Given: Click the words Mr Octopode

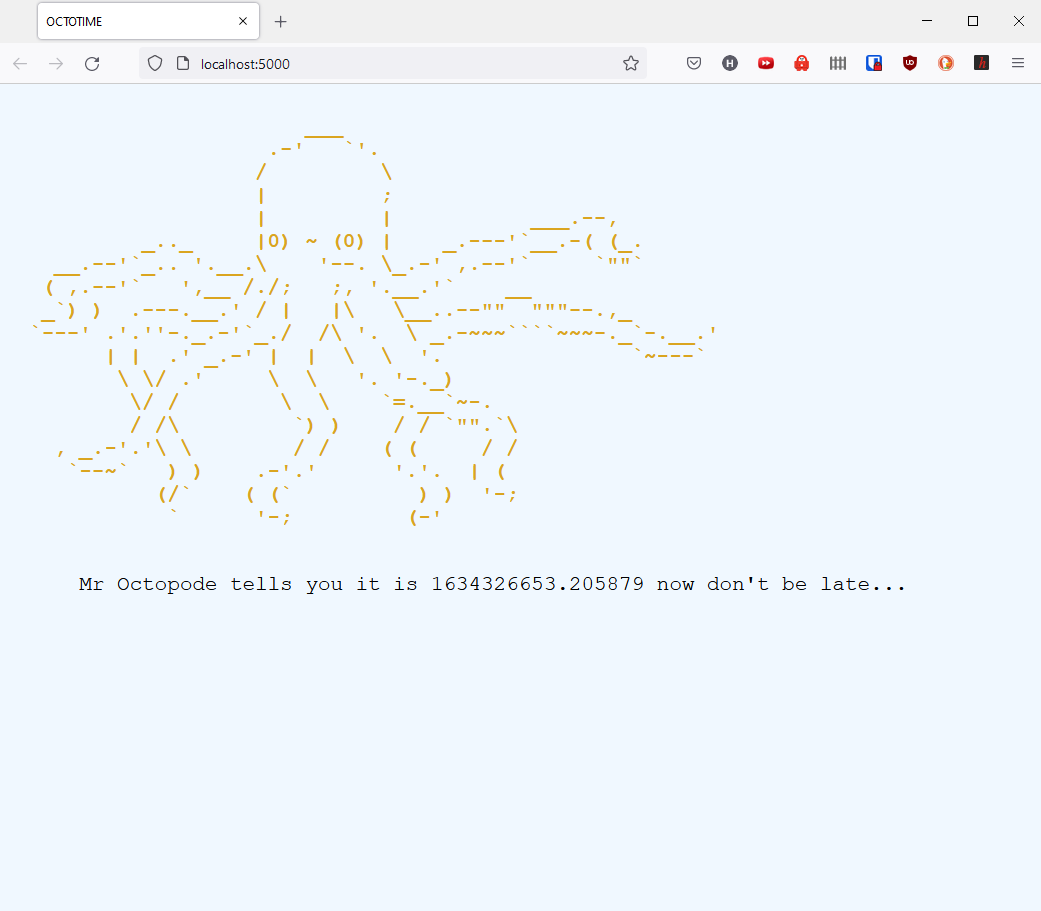Looking at the screenshot, I should tap(147, 584).
